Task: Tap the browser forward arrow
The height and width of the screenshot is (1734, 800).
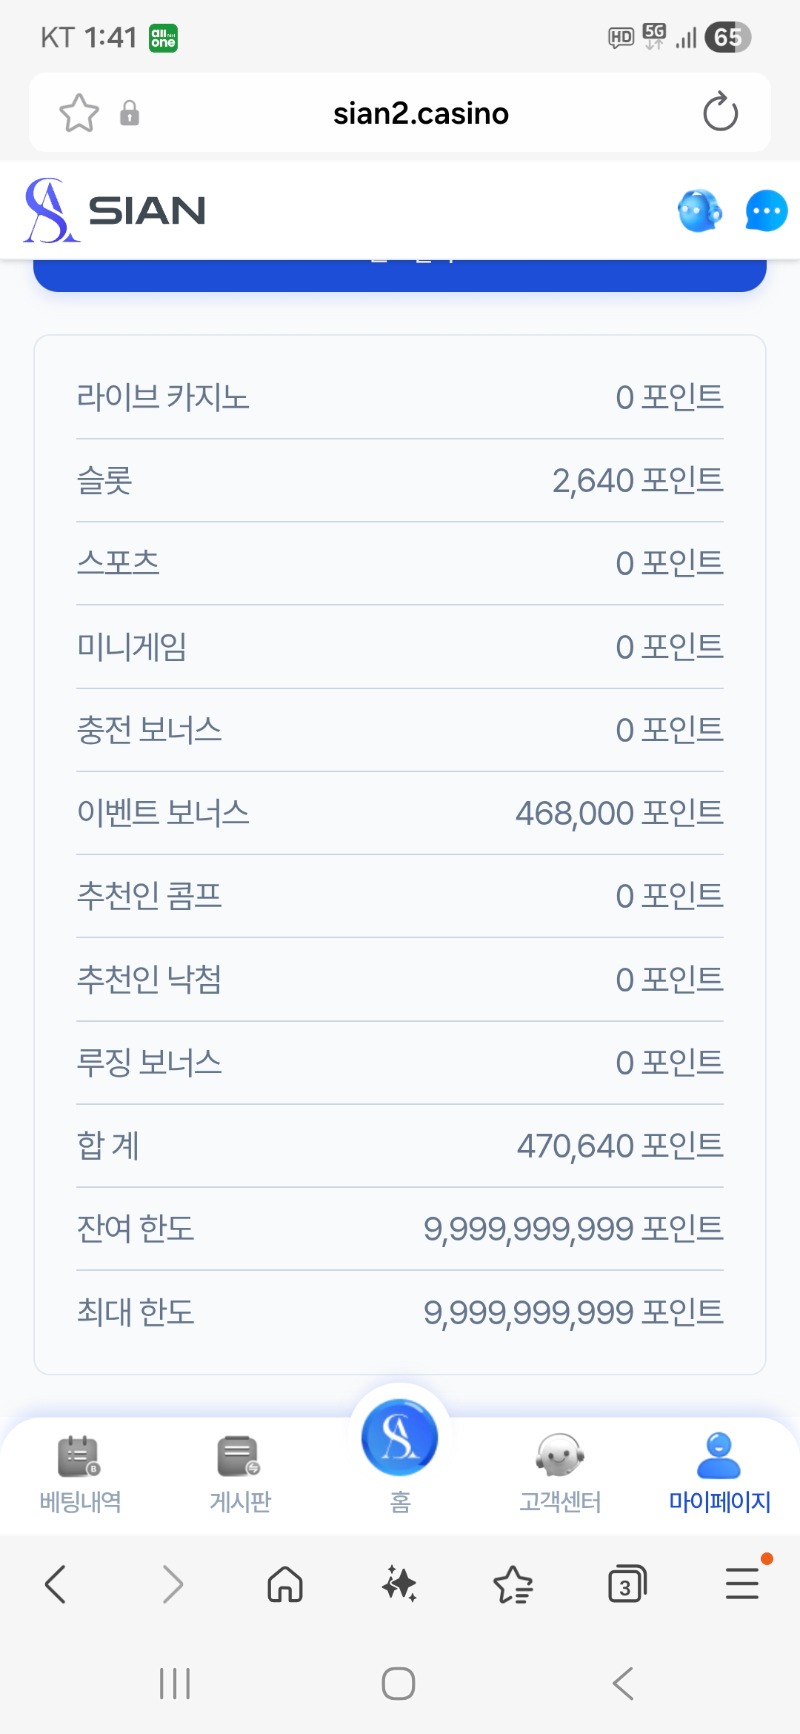Action: click(172, 1584)
